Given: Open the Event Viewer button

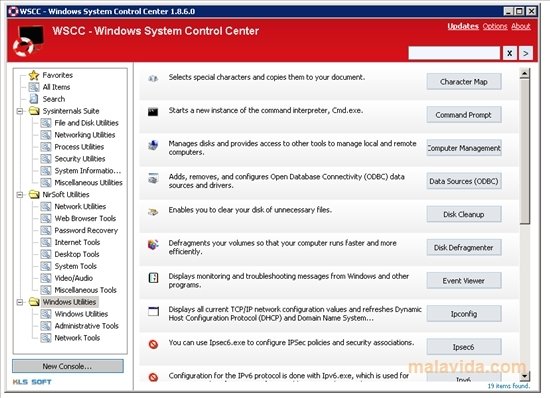Looking at the screenshot, I should click(464, 281).
